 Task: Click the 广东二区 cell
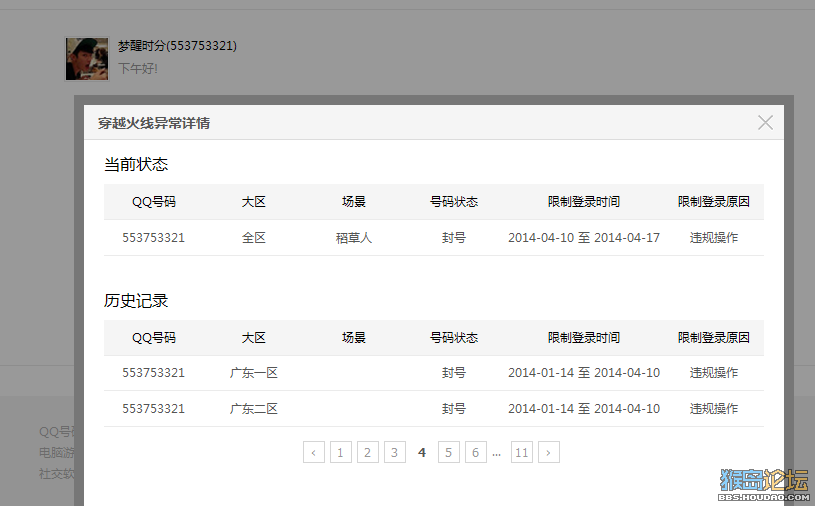254,409
